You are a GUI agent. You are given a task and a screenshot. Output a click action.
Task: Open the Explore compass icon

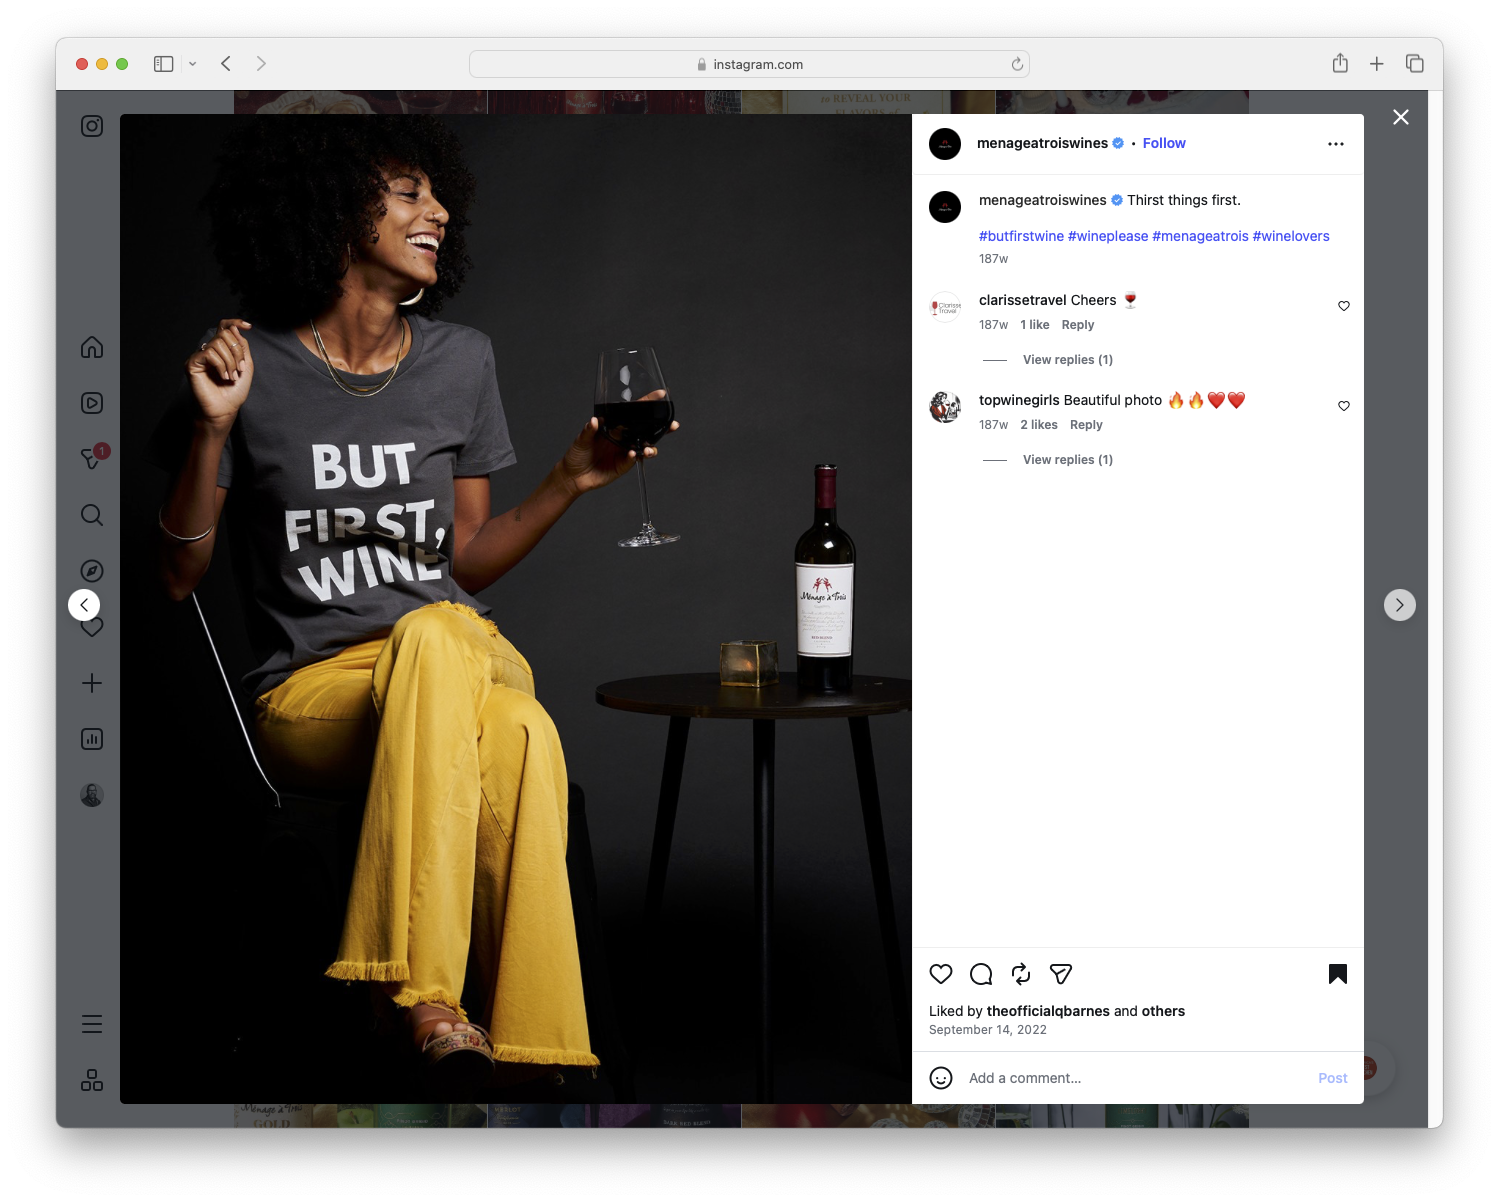[91, 570]
